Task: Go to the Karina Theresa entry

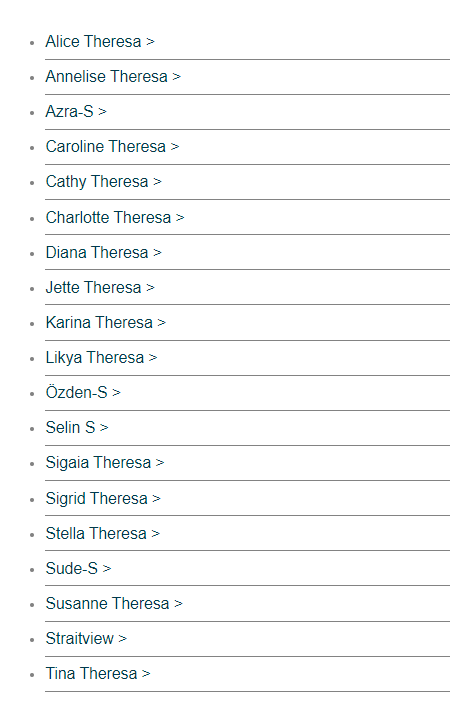Action: click(106, 322)
